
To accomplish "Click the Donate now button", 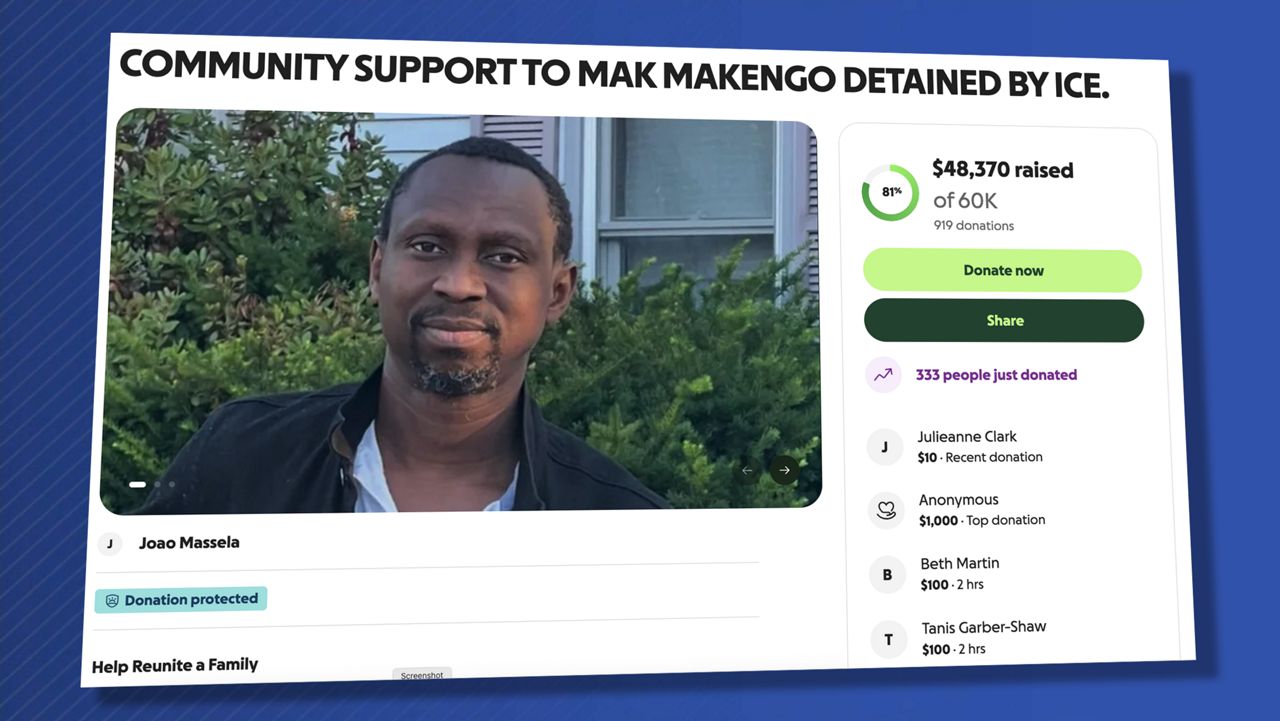I will point(1003,271).
